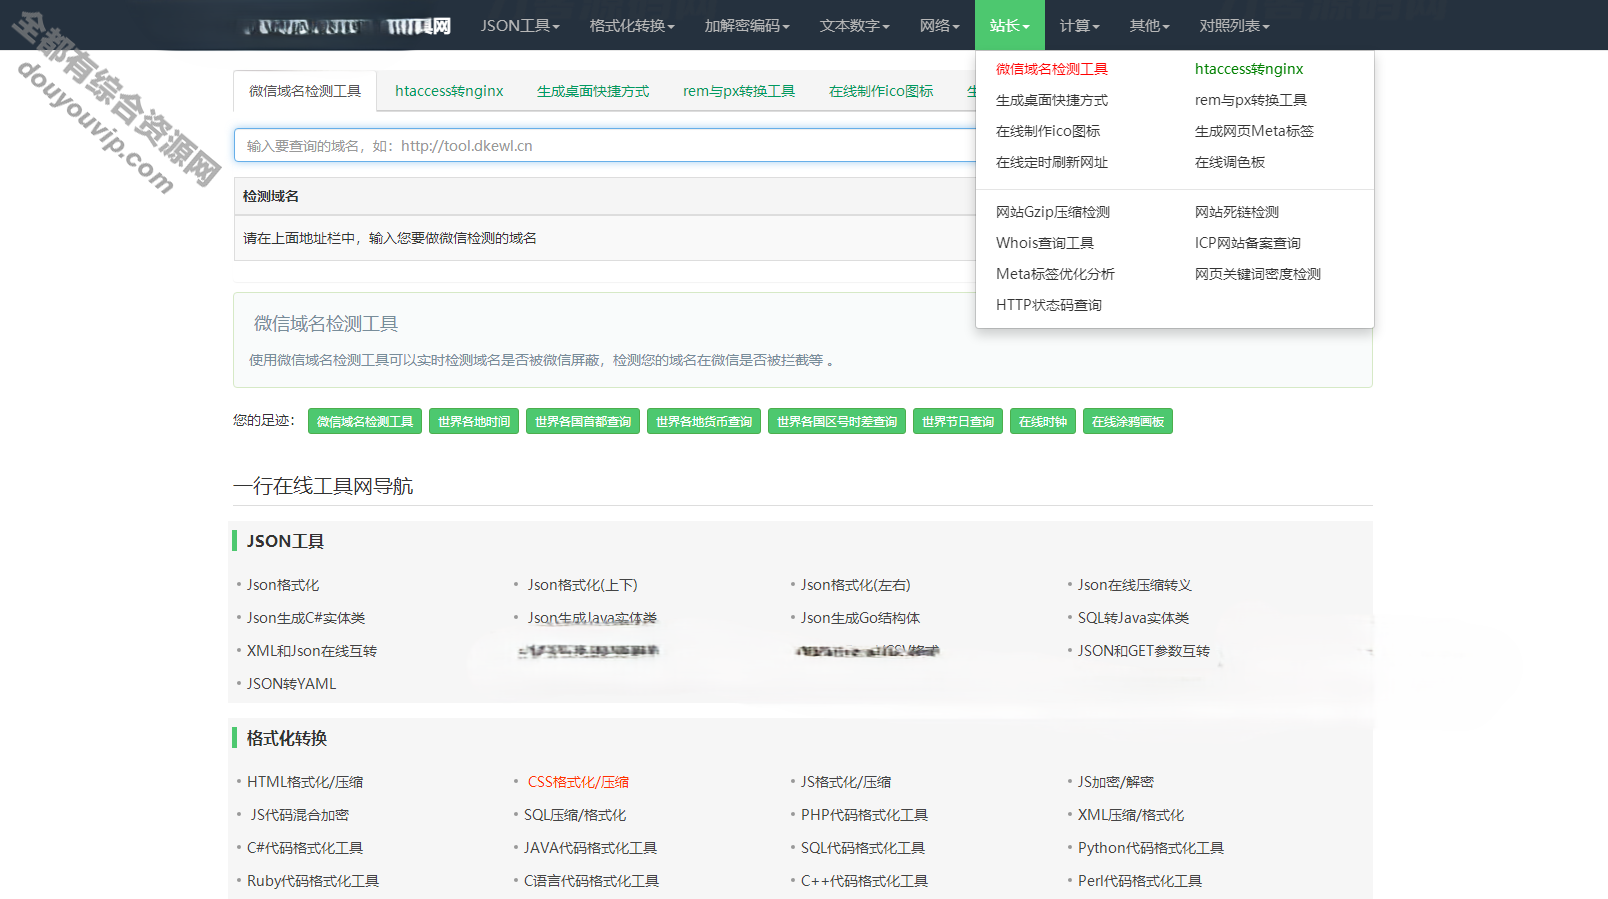1608x899 pixels.
Task: Open Json生成C#实体类 link
Action: pos(306,618)
